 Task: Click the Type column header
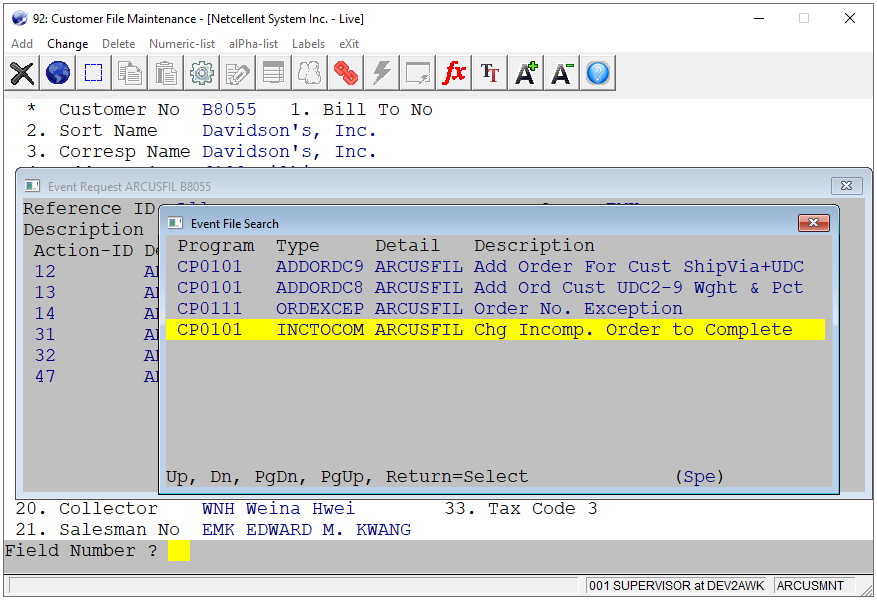tap(298, 246)
